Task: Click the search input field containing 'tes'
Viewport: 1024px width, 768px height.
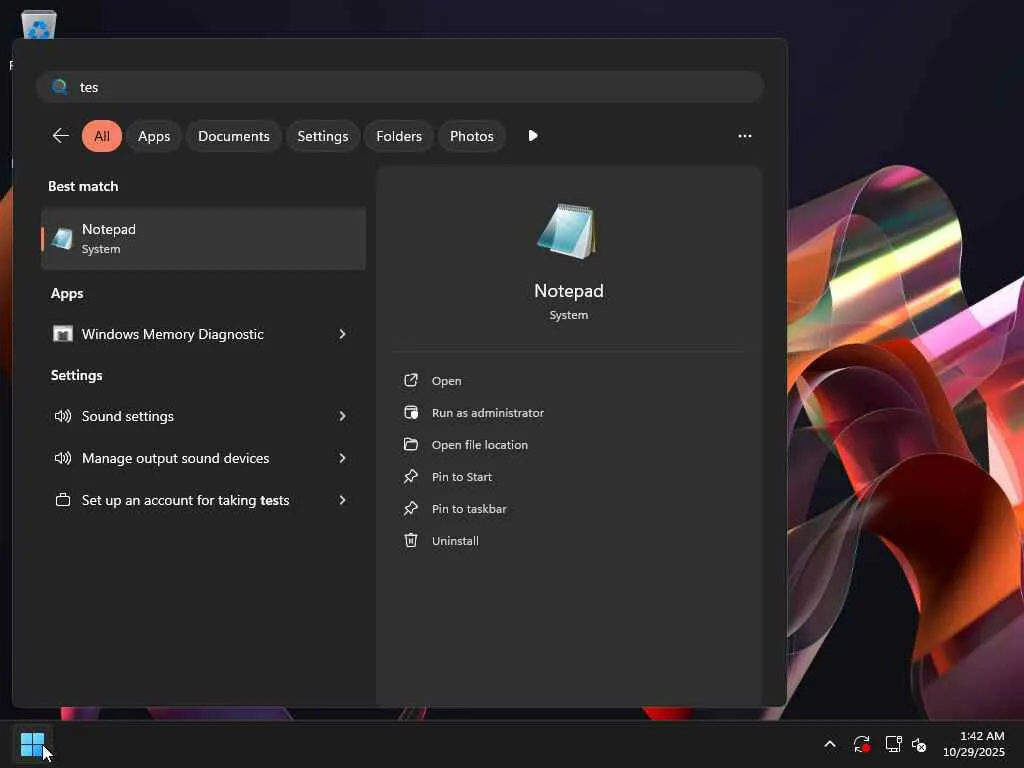Action: (x=400, y=87)
